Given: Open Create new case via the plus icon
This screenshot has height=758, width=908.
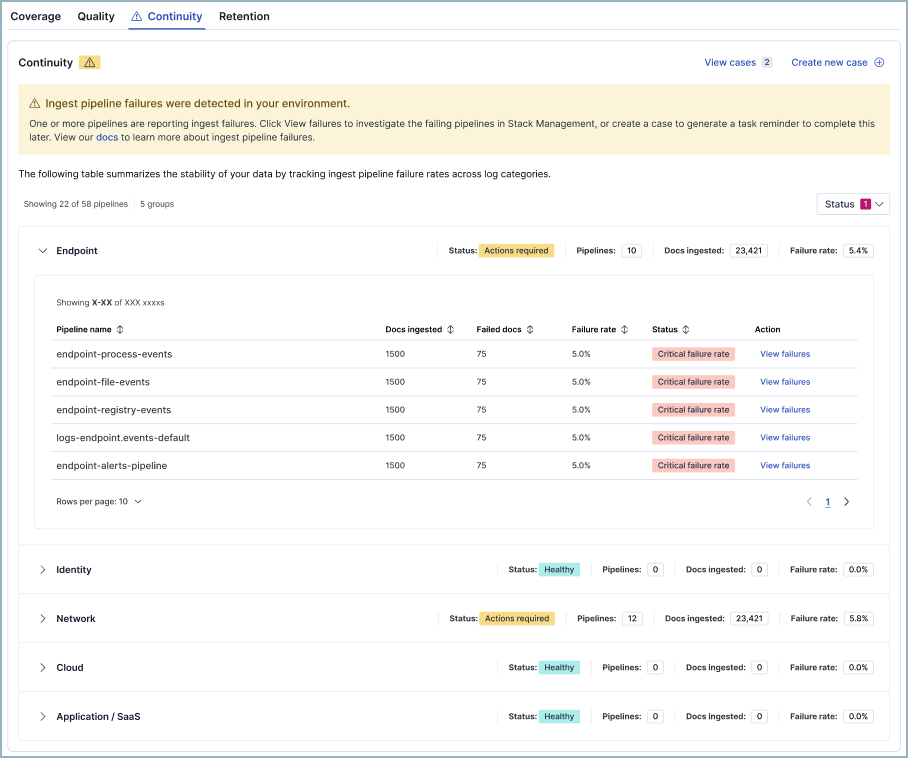Looking at the screenshot, I should 879,62.
